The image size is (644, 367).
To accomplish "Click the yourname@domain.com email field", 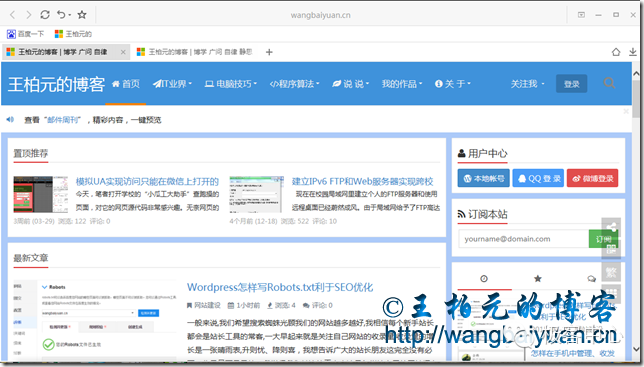I will click(524, 239).
